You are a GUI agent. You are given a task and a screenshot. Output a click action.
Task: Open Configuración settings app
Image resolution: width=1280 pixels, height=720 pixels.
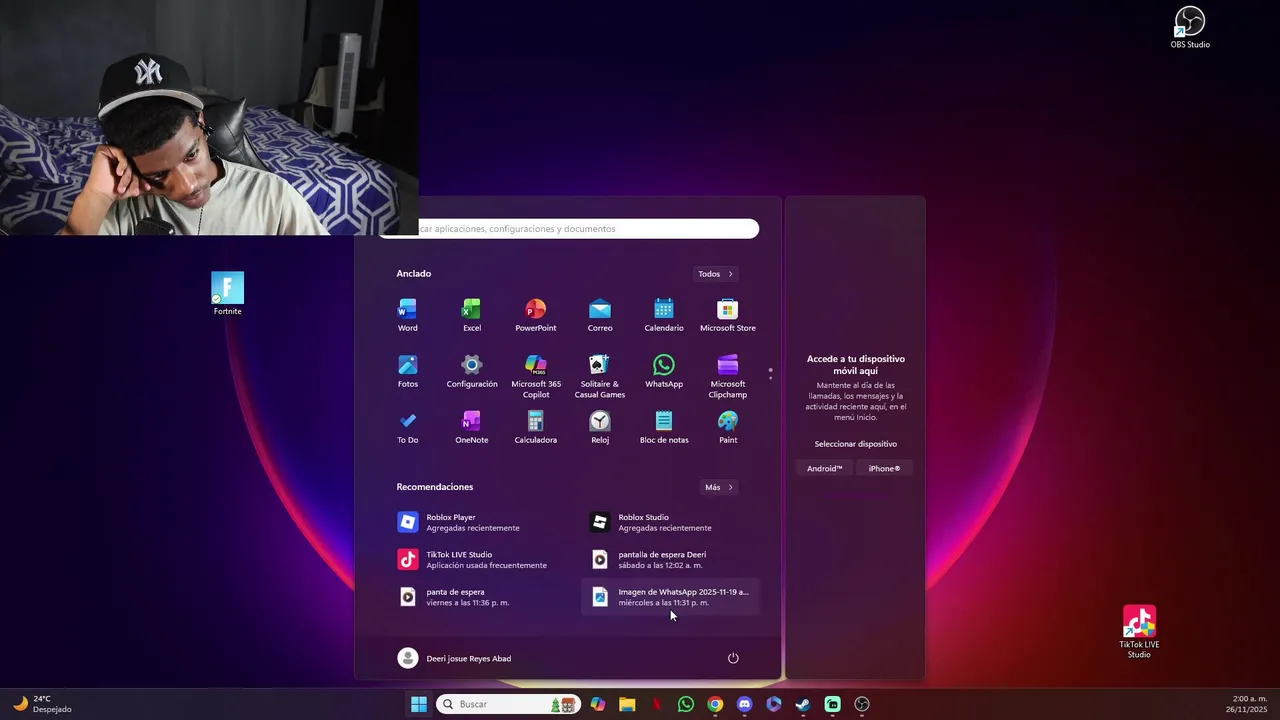click(x=471, y=371)
